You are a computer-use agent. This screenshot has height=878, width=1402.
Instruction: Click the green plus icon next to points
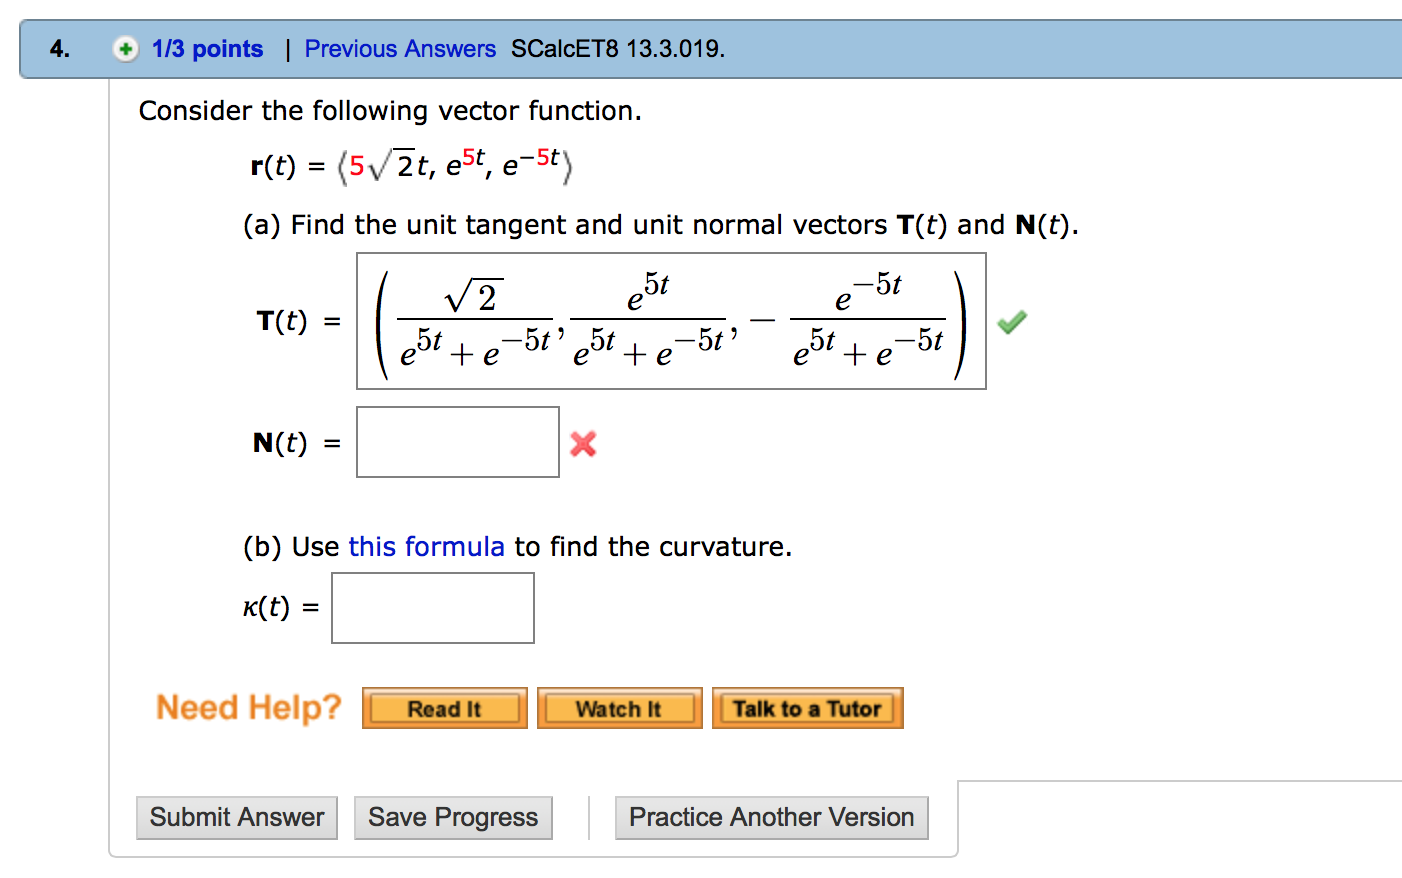pyautogui.click(x=126, y=49)
